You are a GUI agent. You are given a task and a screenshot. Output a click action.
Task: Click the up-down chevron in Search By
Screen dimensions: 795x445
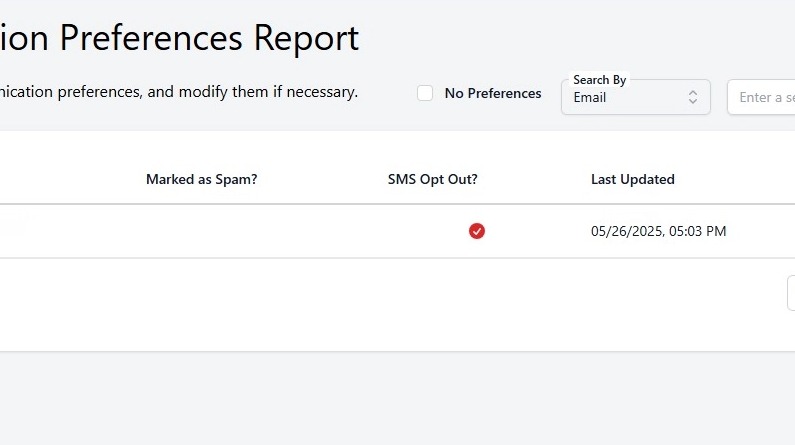[x=693, y=97]
